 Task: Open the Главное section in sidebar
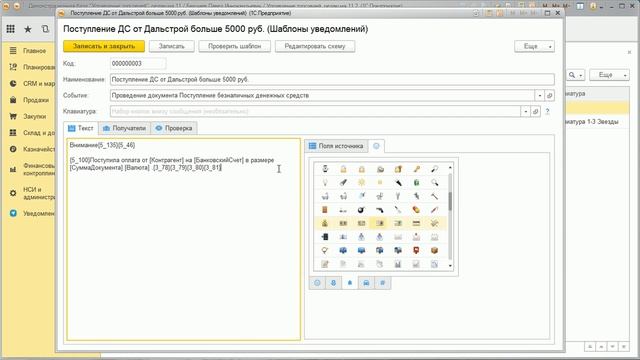[34, 51]
